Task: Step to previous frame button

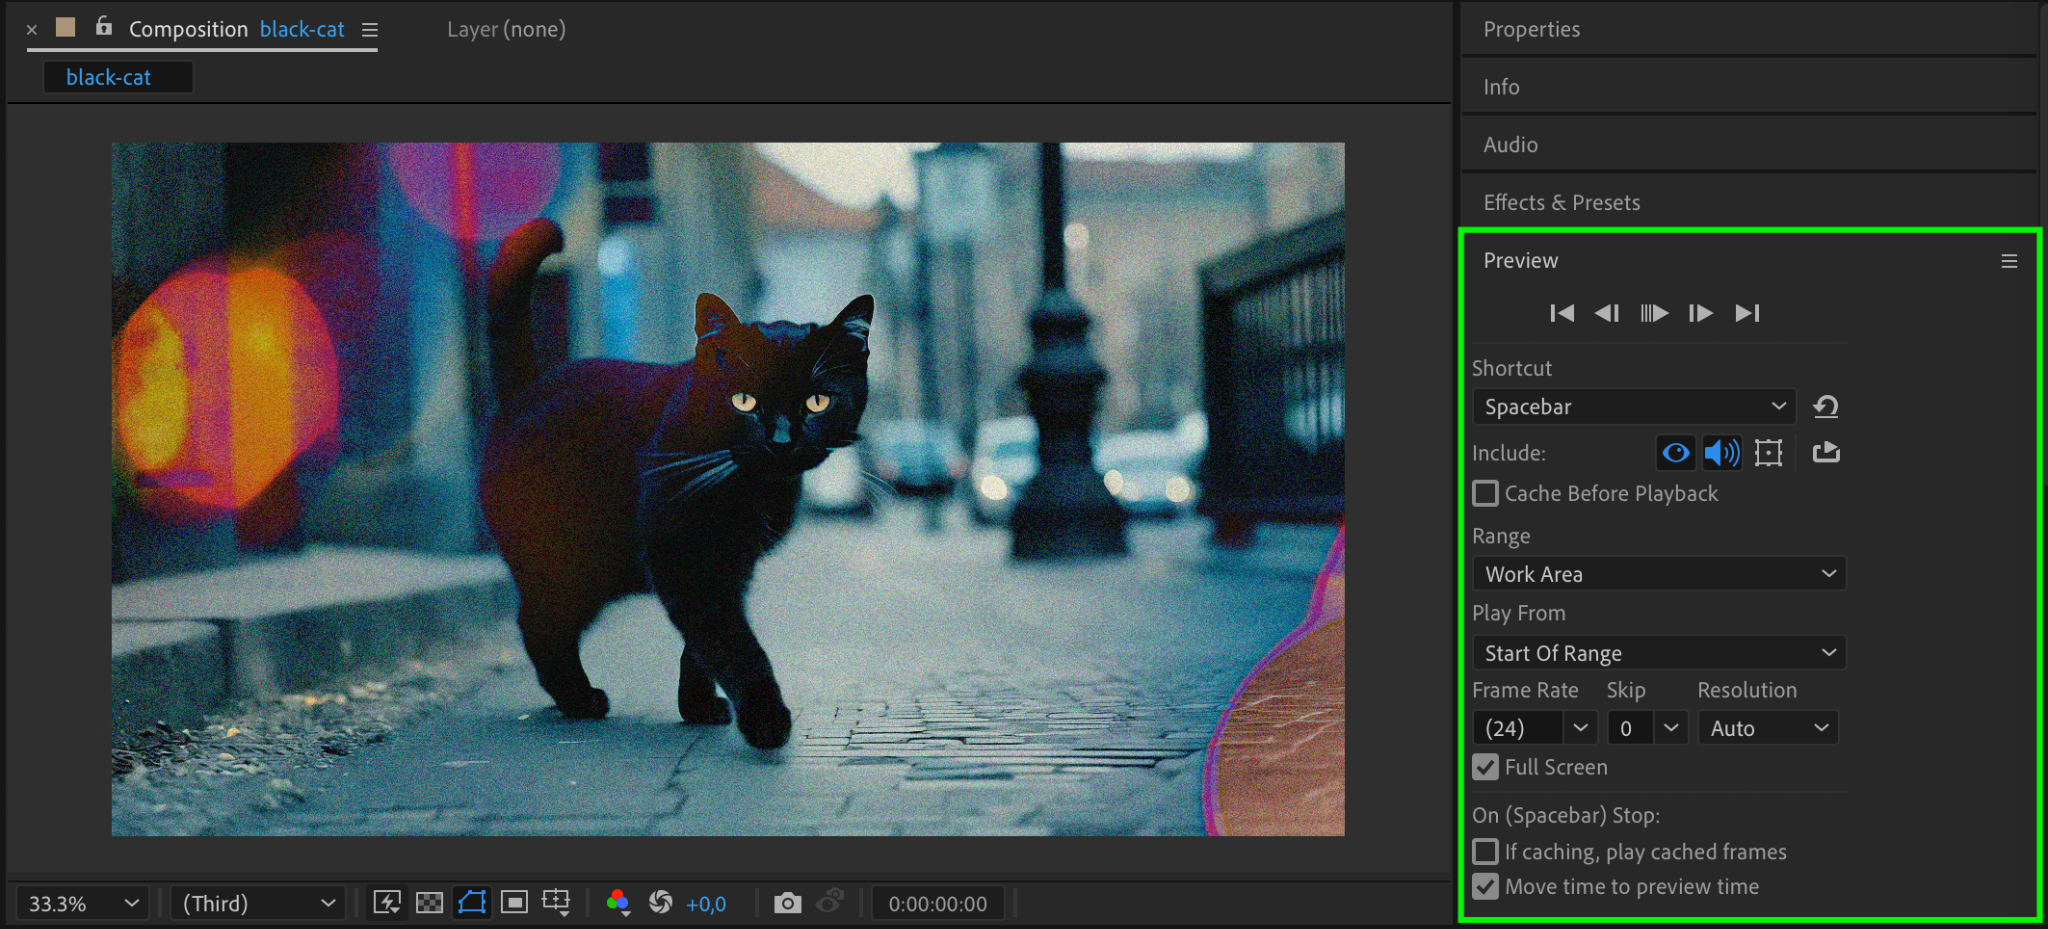Action: click(1607, 313)
